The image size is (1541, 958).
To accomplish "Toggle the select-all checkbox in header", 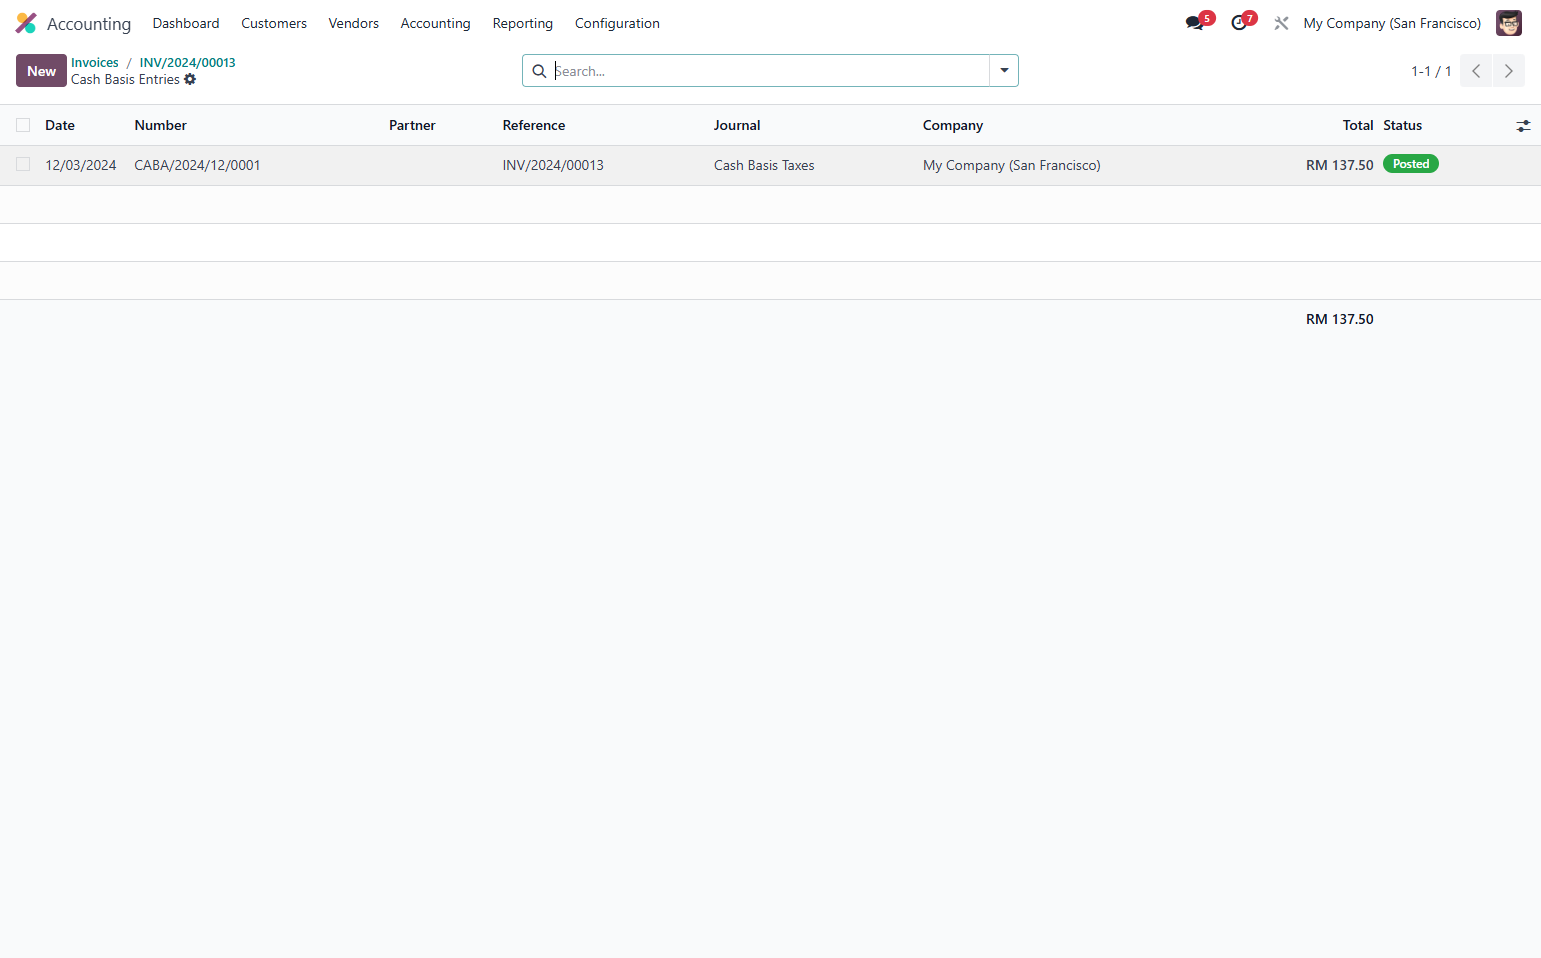I will pos(23,125).
